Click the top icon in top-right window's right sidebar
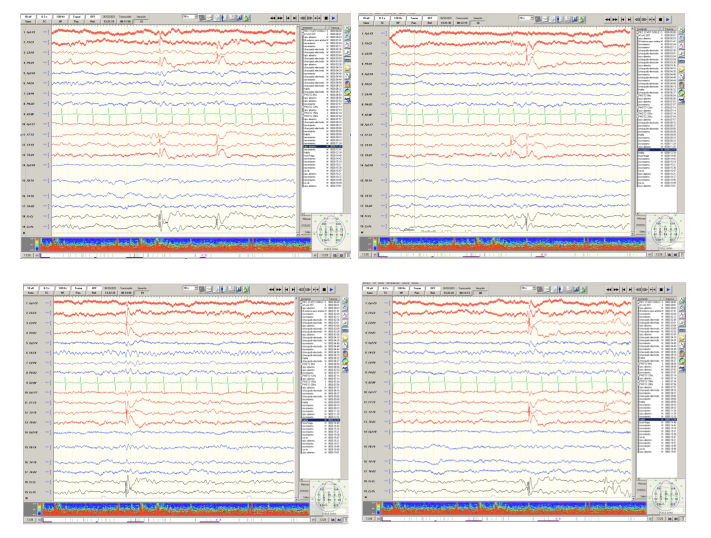 tap(682, 32)
